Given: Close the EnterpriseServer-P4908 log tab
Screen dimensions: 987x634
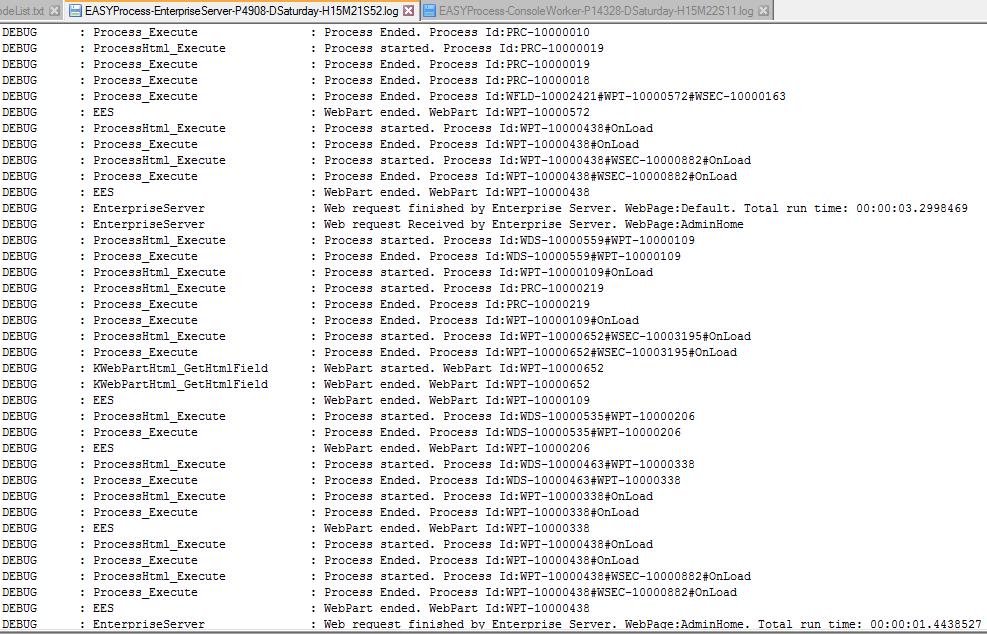Looking at the screenshot, I should tap(409, 11).
